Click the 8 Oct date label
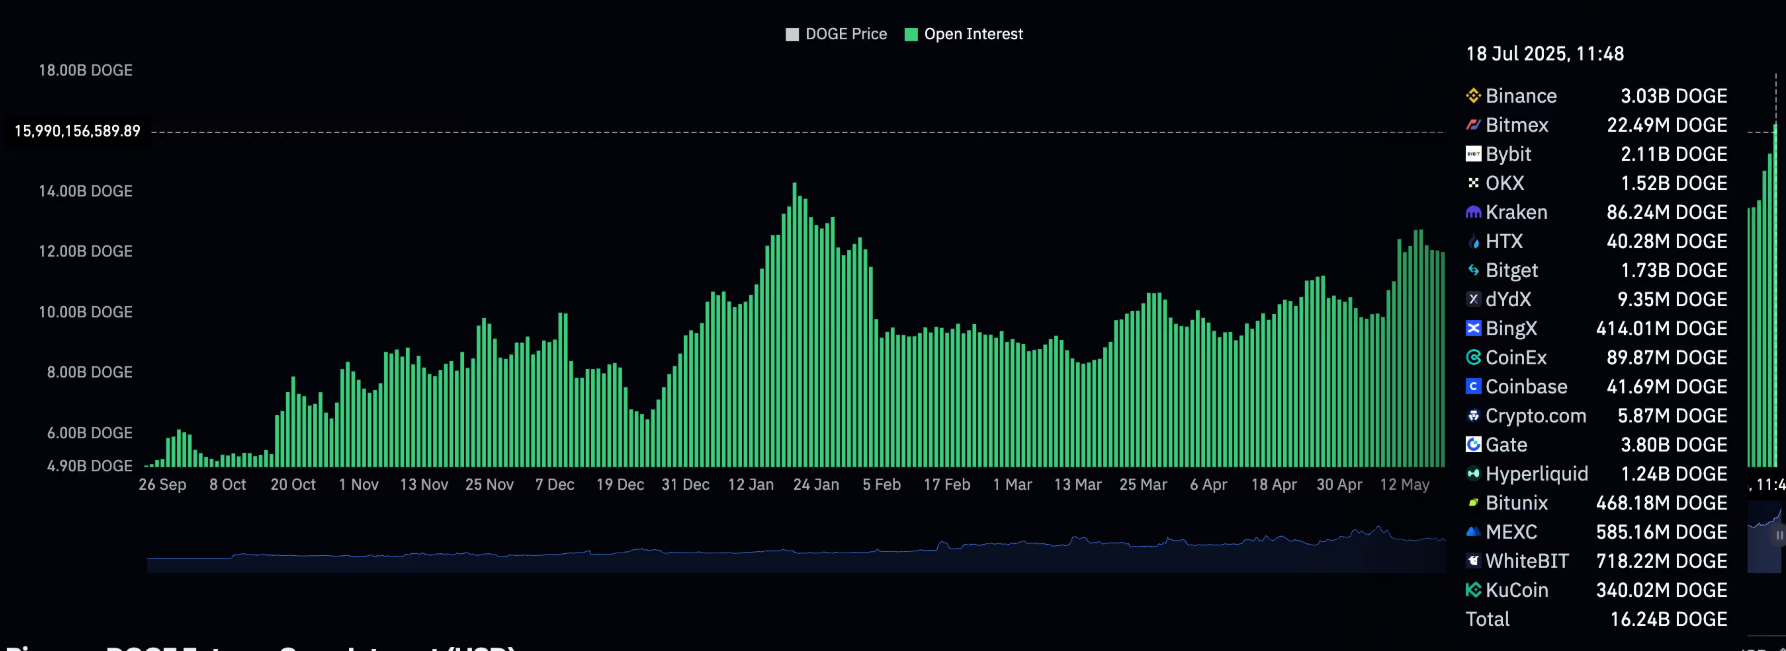This screenshot has width=1786, height=651. click(228, 484)
